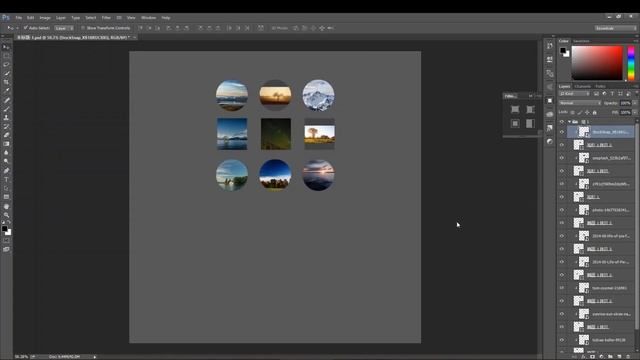Select the Horizontal Type tool
The width and height of the screenshot is (640, 360).
[6, 180]
